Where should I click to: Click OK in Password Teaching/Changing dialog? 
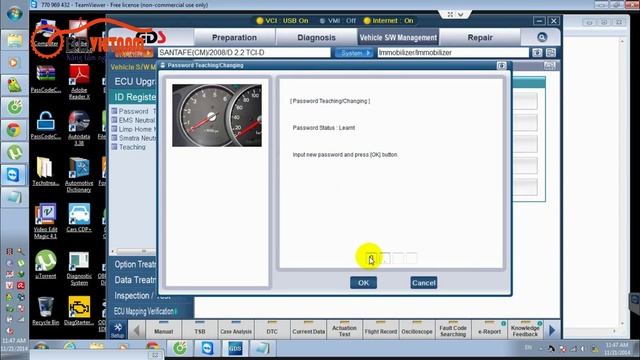pos(363,282)
